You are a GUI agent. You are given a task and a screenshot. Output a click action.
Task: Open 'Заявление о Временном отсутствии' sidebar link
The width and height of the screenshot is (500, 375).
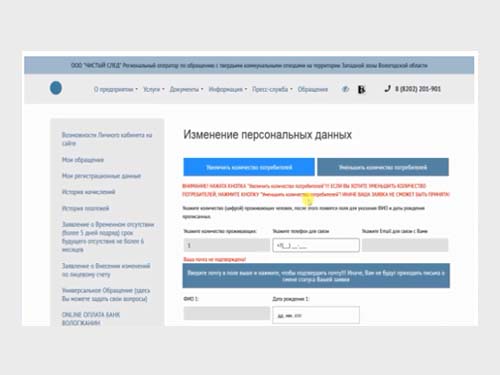(x=108, y=237)
